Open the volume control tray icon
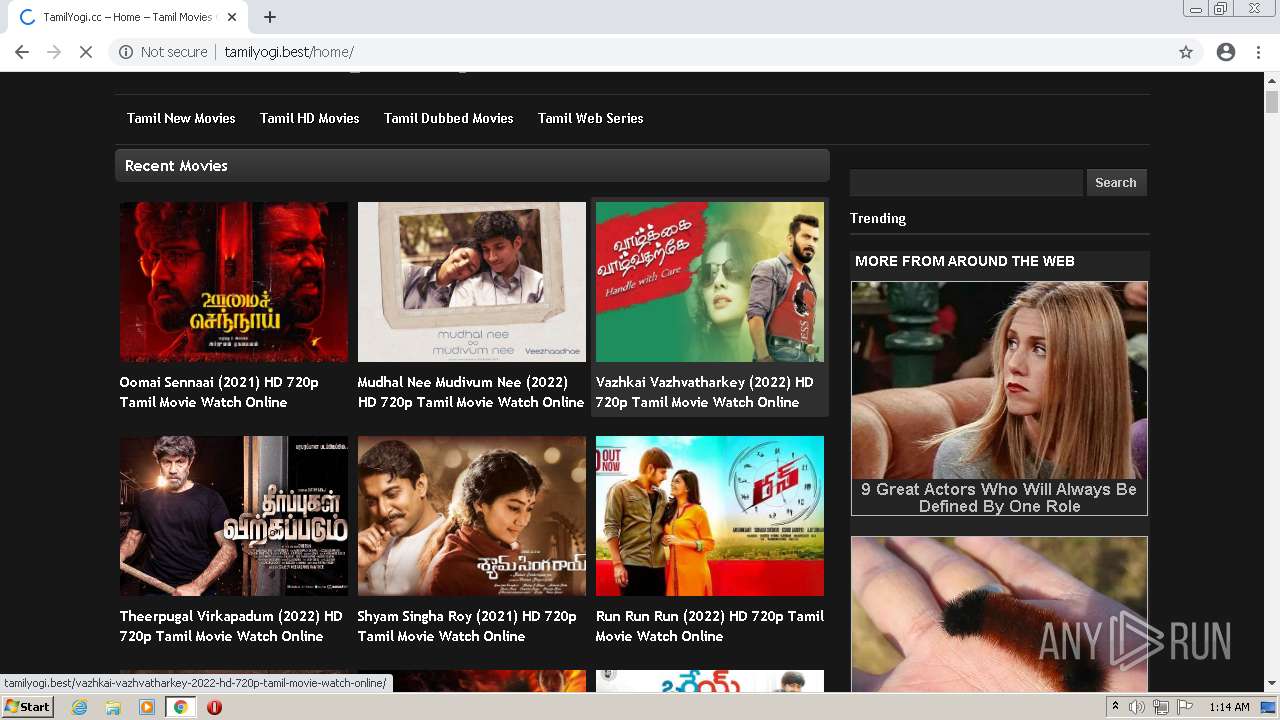 coord(1137,707)
